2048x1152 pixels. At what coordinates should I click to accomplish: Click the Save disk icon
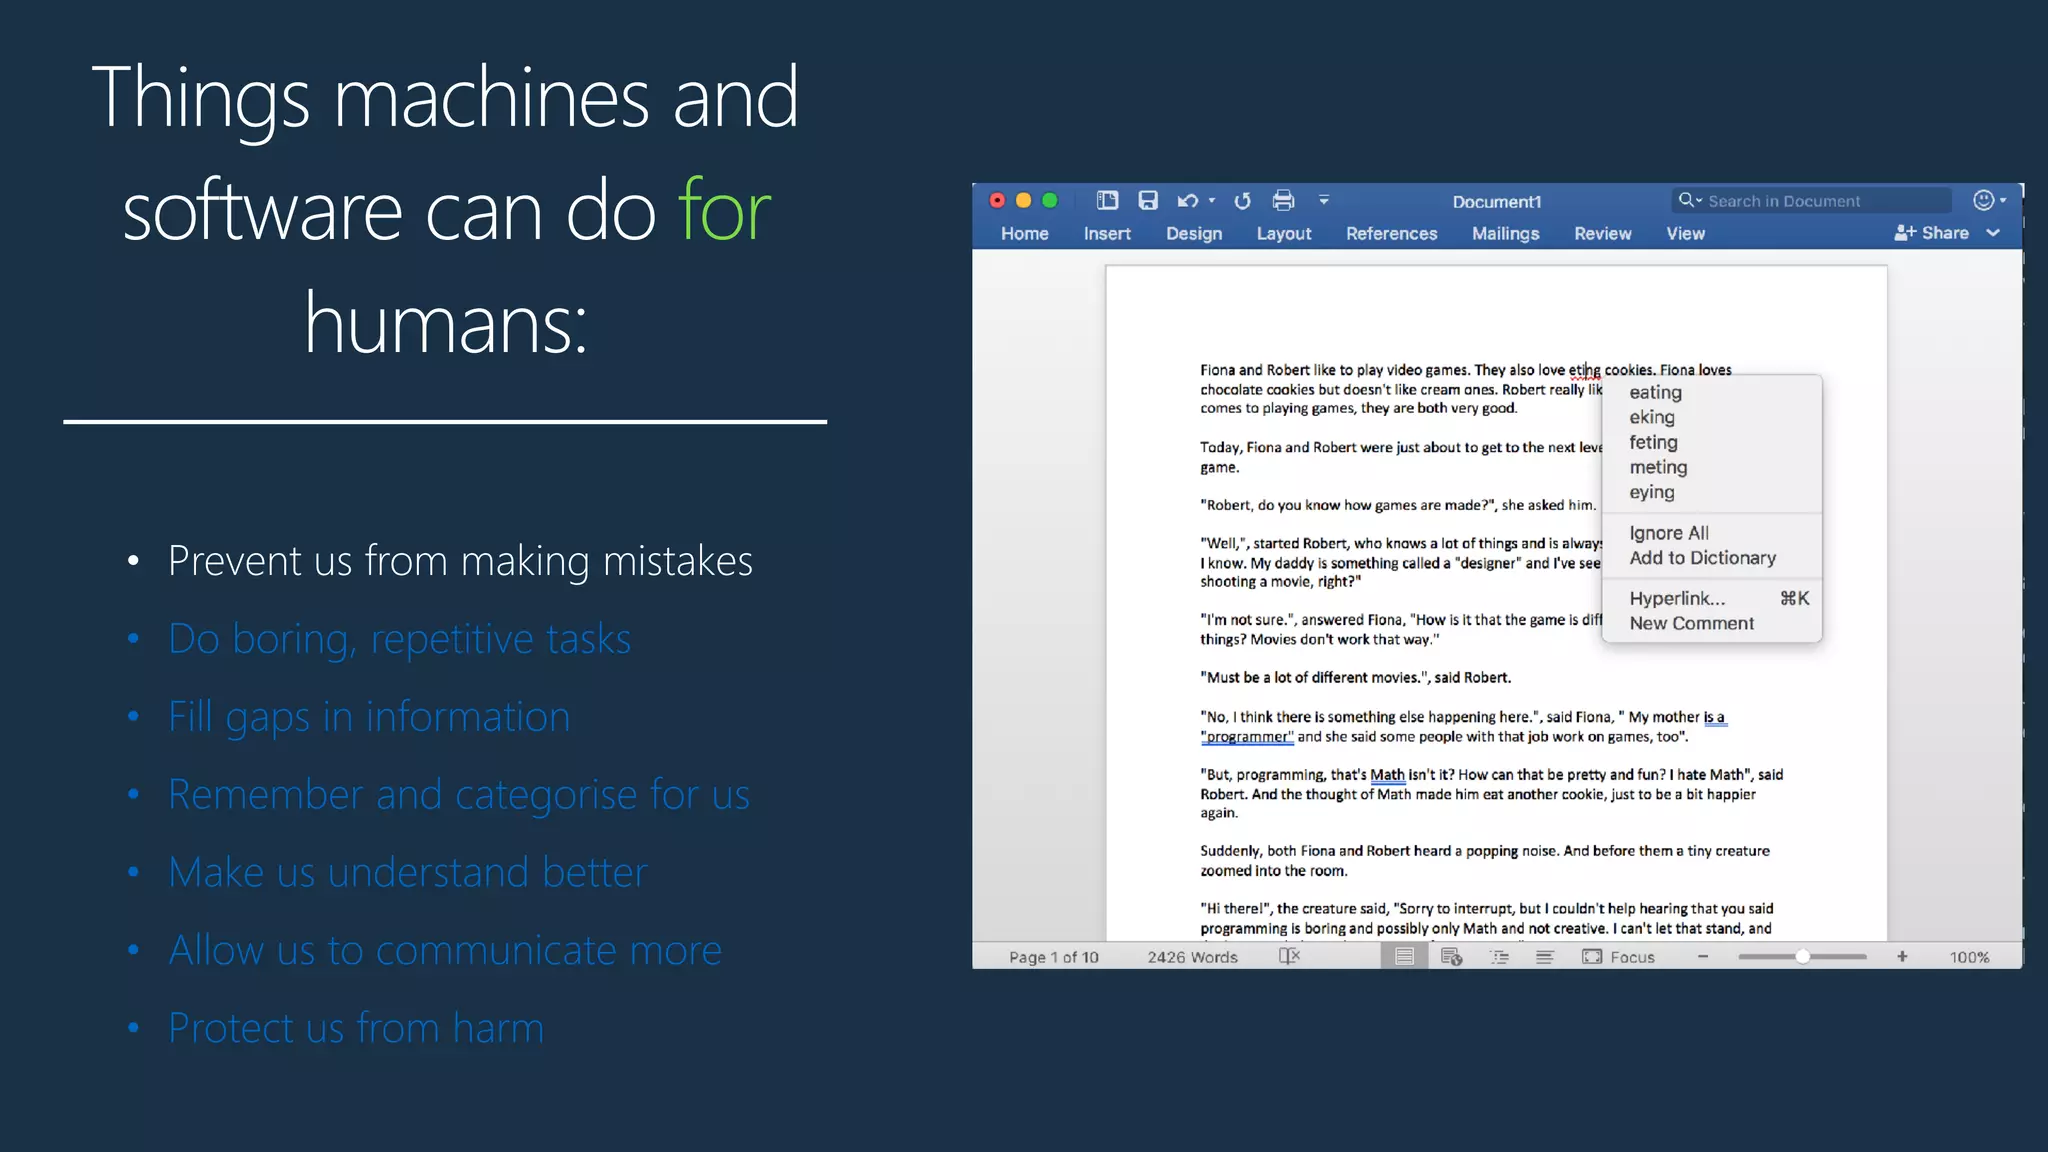1148,200
